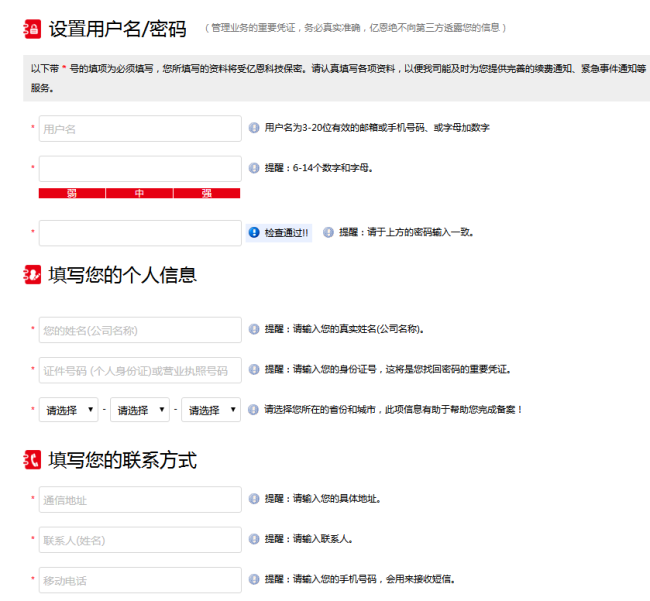The image size is (650, 601).
Task: Click the 移动电话 mobile phone field
Action: tap(140, 580)
